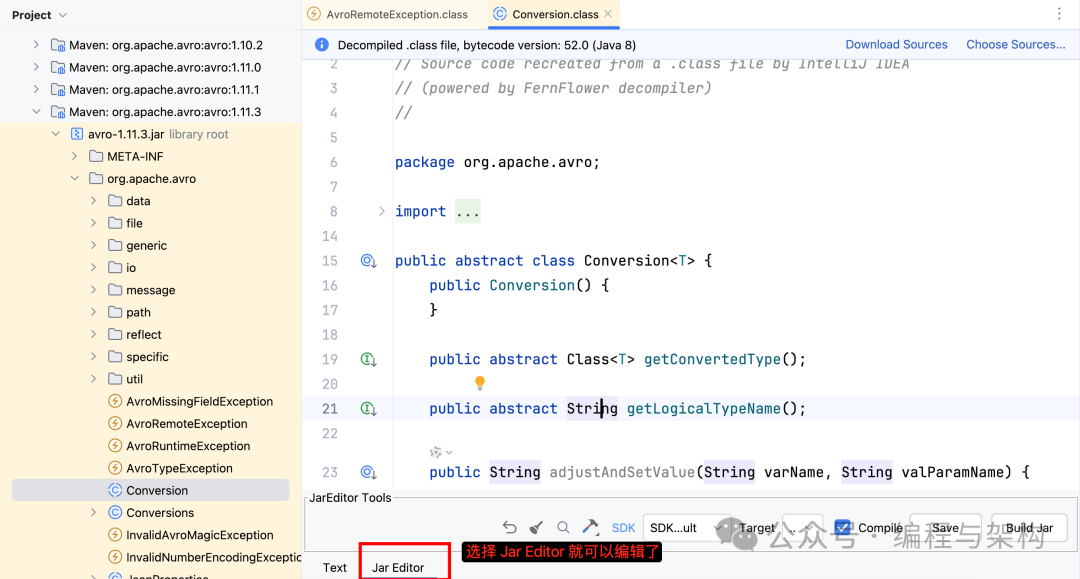1080x579 pixels.
Task: Open the inlay hints dropdown above line 23
Action: point(441,452)
